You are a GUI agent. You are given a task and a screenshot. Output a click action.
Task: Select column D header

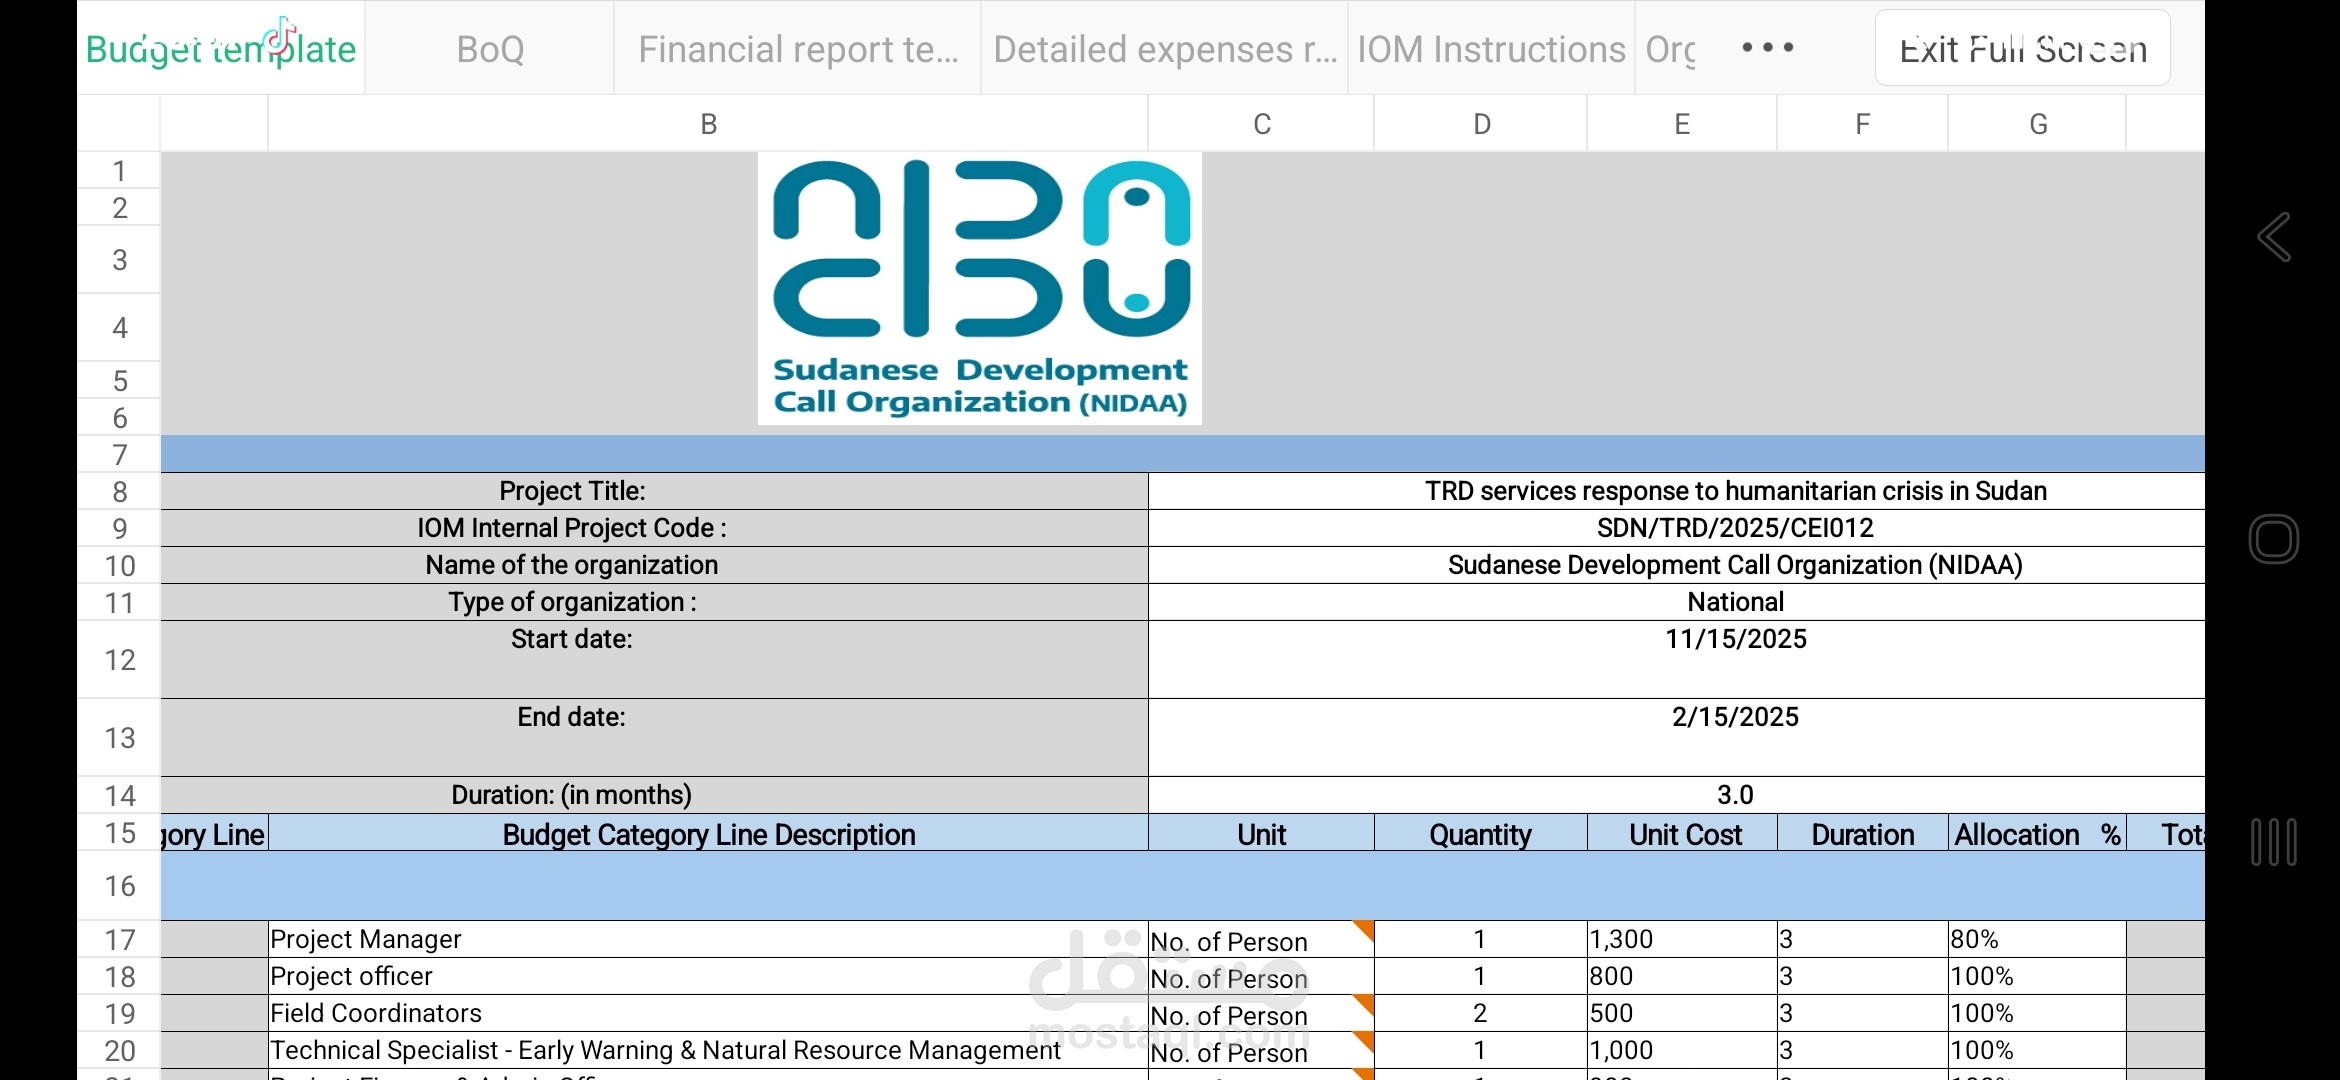[x=1481, y=124]
